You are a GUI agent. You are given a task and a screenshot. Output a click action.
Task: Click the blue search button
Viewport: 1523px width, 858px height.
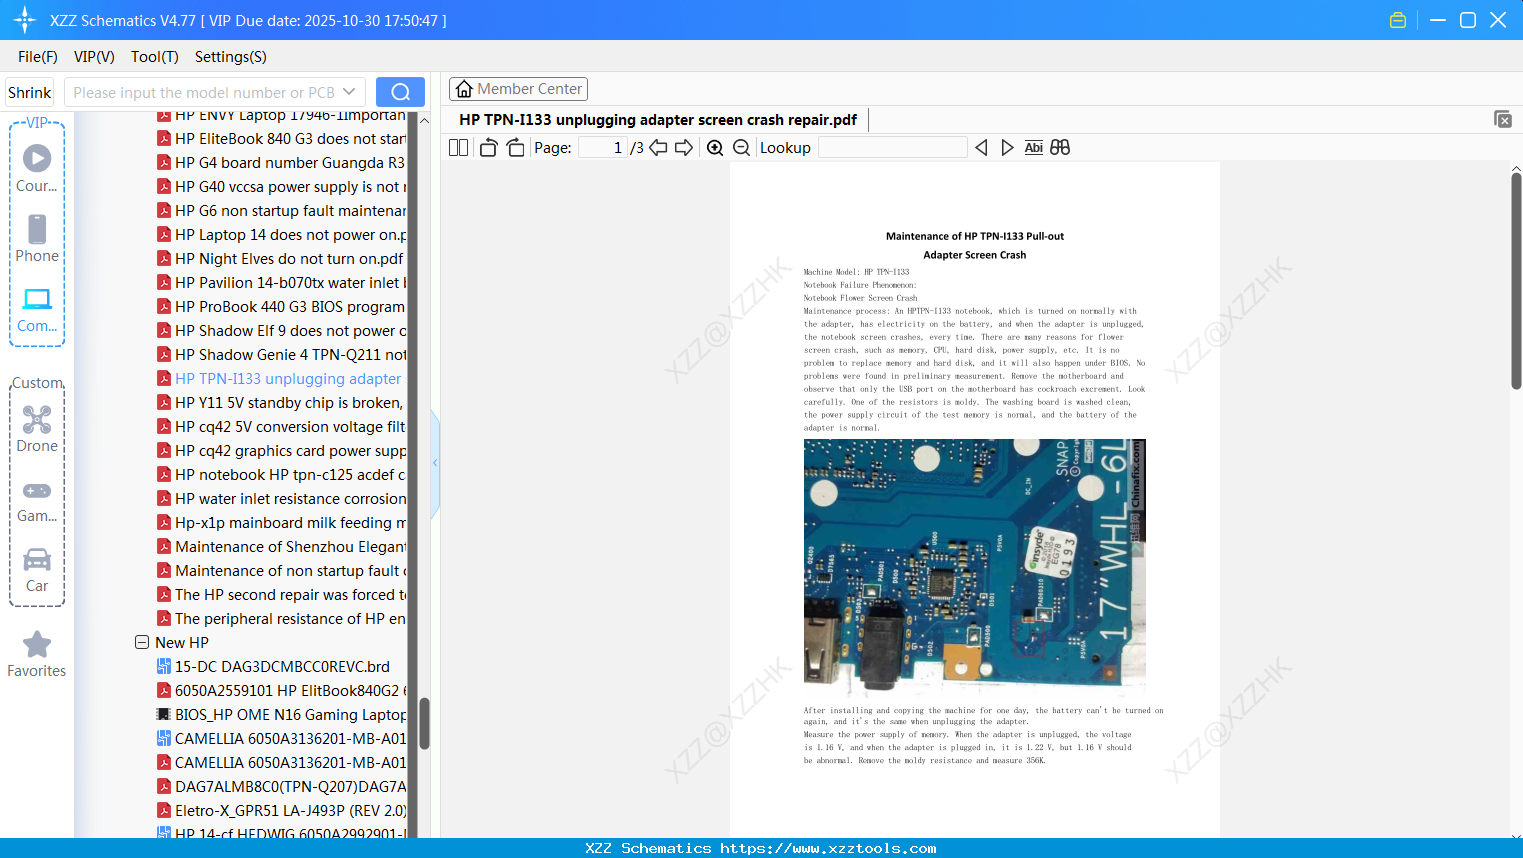pyautogui.click(x=400, y=92)
